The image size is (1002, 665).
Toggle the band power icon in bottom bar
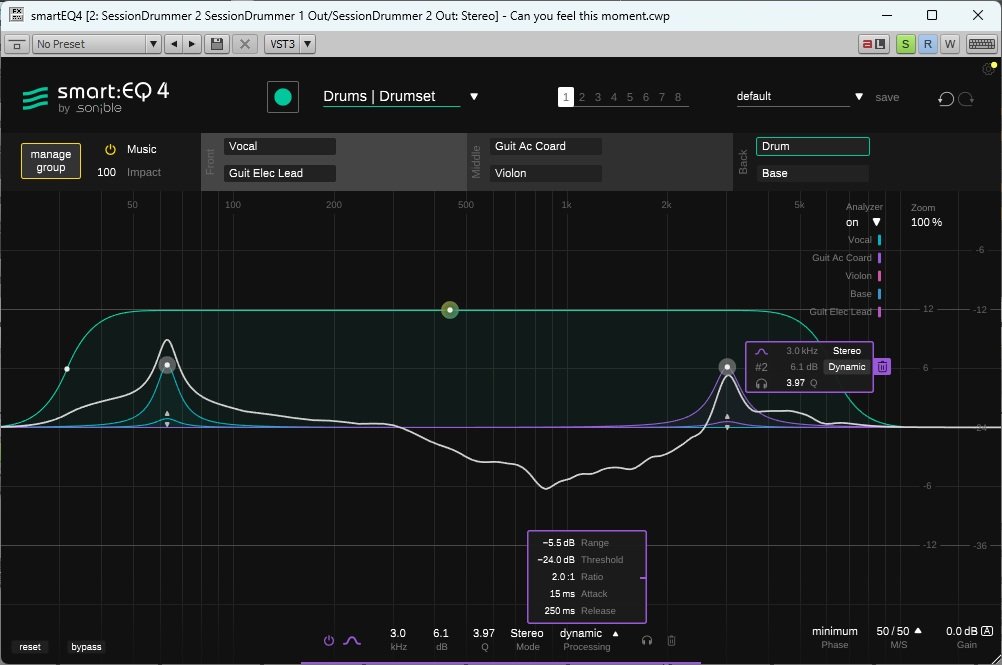328,640
